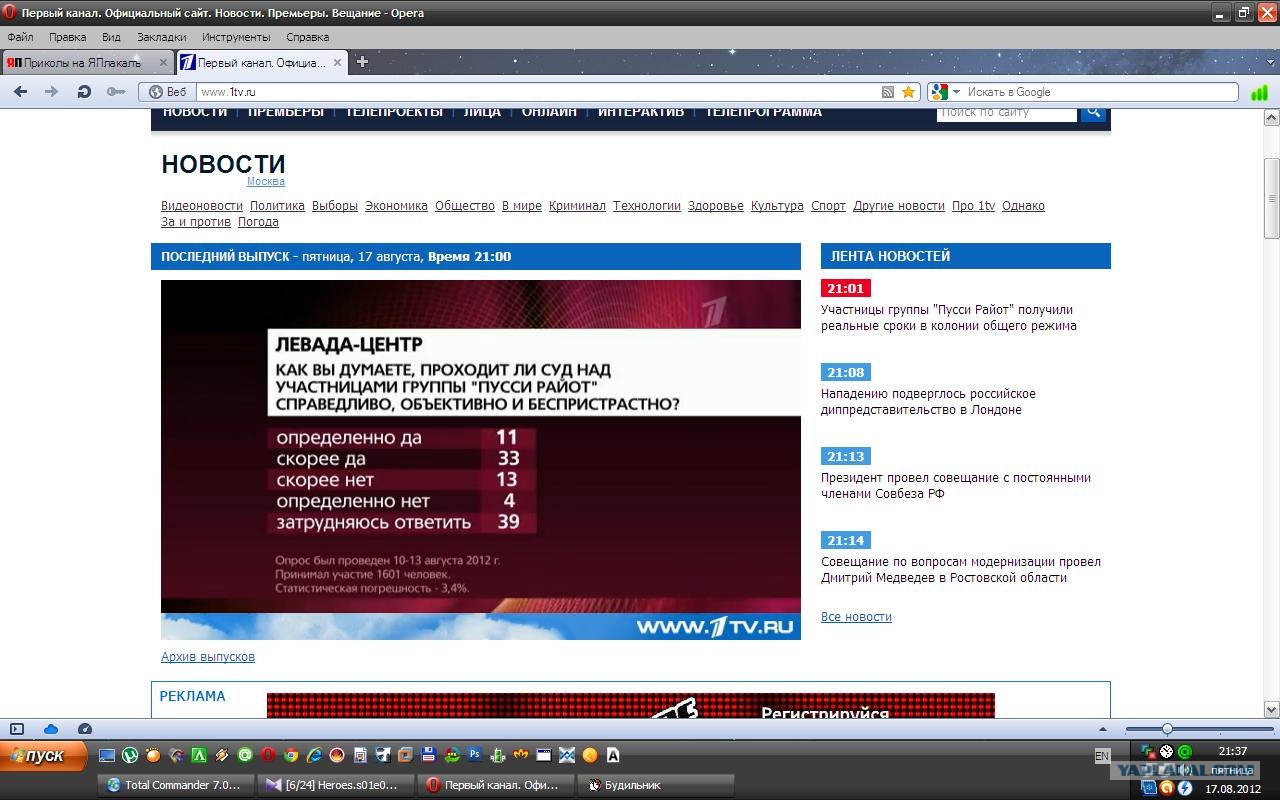Focus the address bar showing www.1tv.ru
This screenshot has width=1280, height=800.
click(x=537, y=92)
